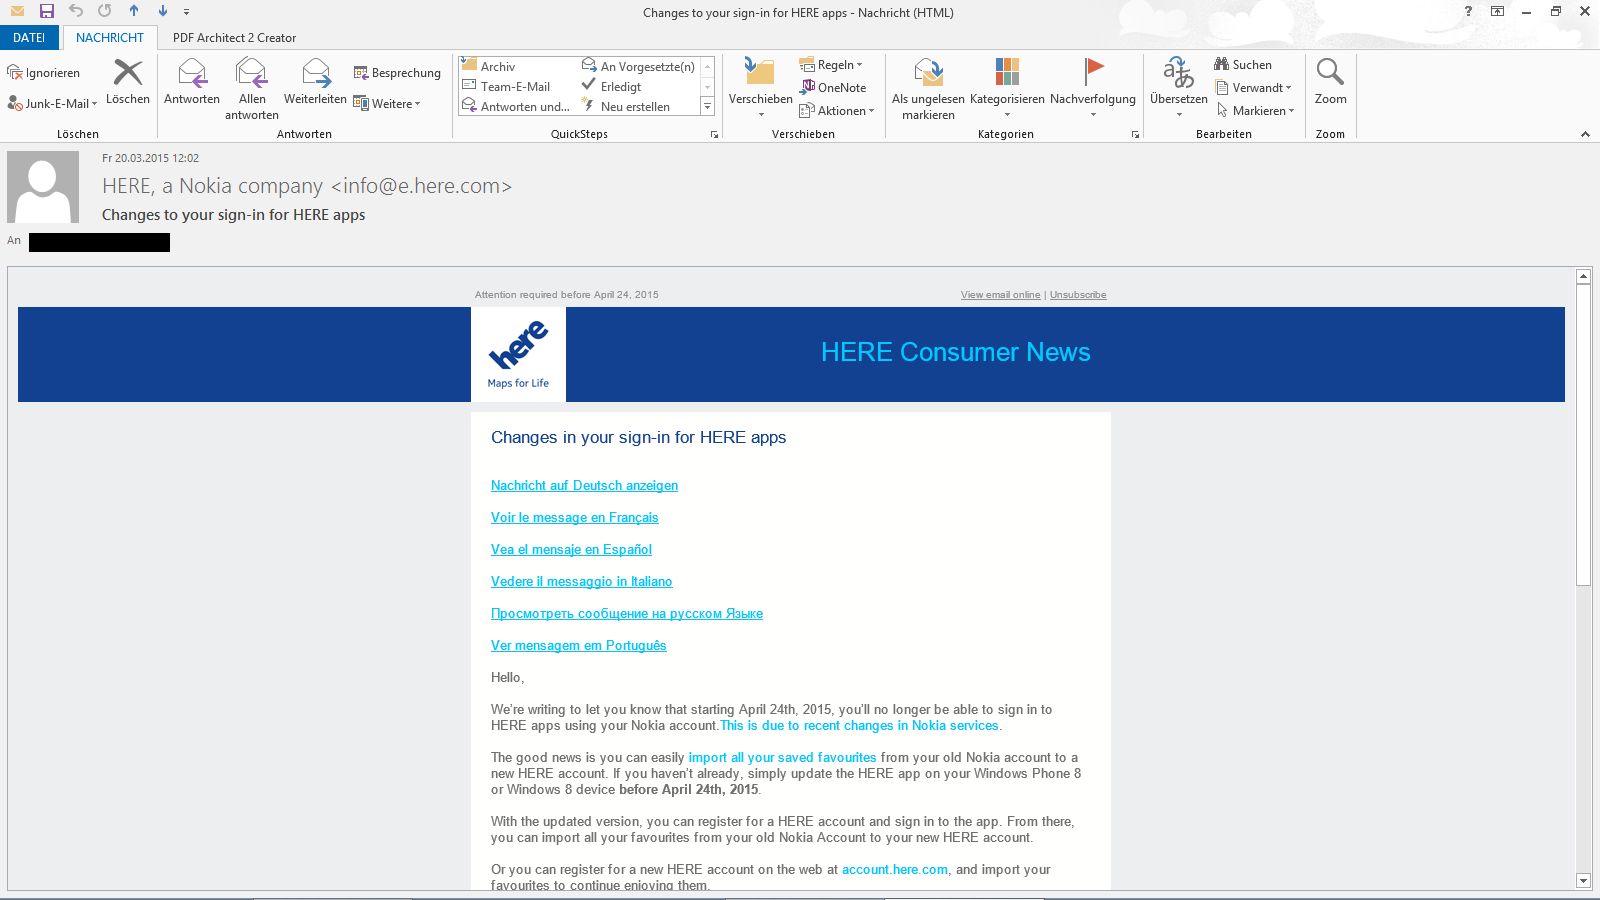The image size is (1600, 900).
Task: Select the Erledigt quick step
Action: [612, 86]
